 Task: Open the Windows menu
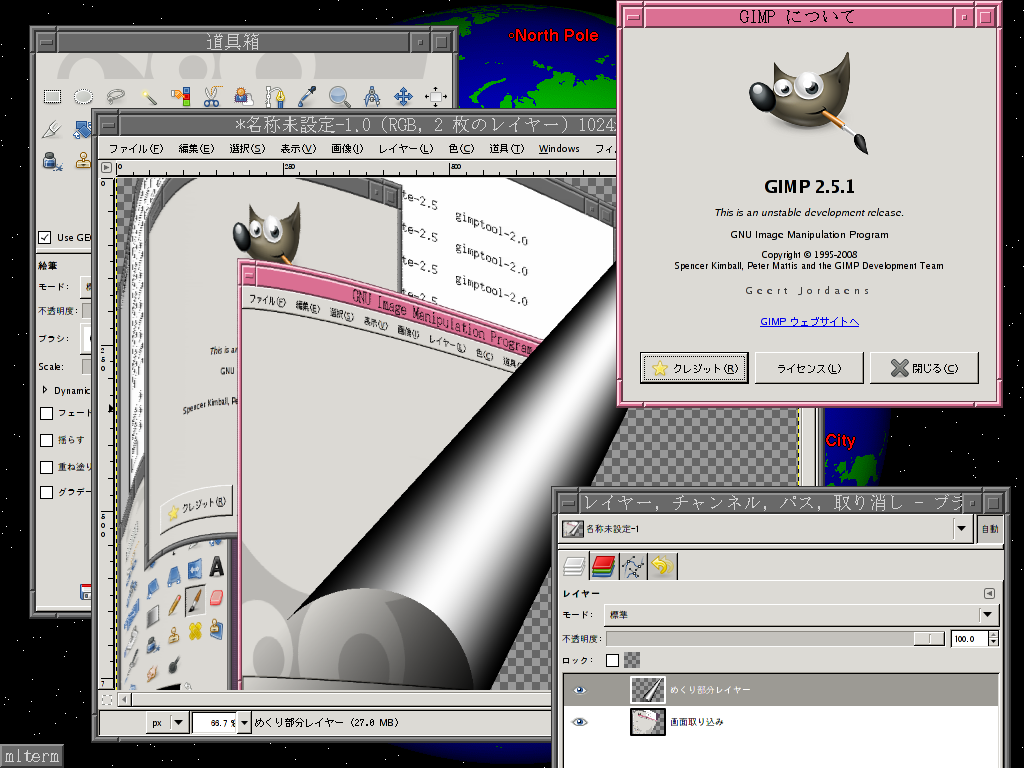[x=559, y=149]
